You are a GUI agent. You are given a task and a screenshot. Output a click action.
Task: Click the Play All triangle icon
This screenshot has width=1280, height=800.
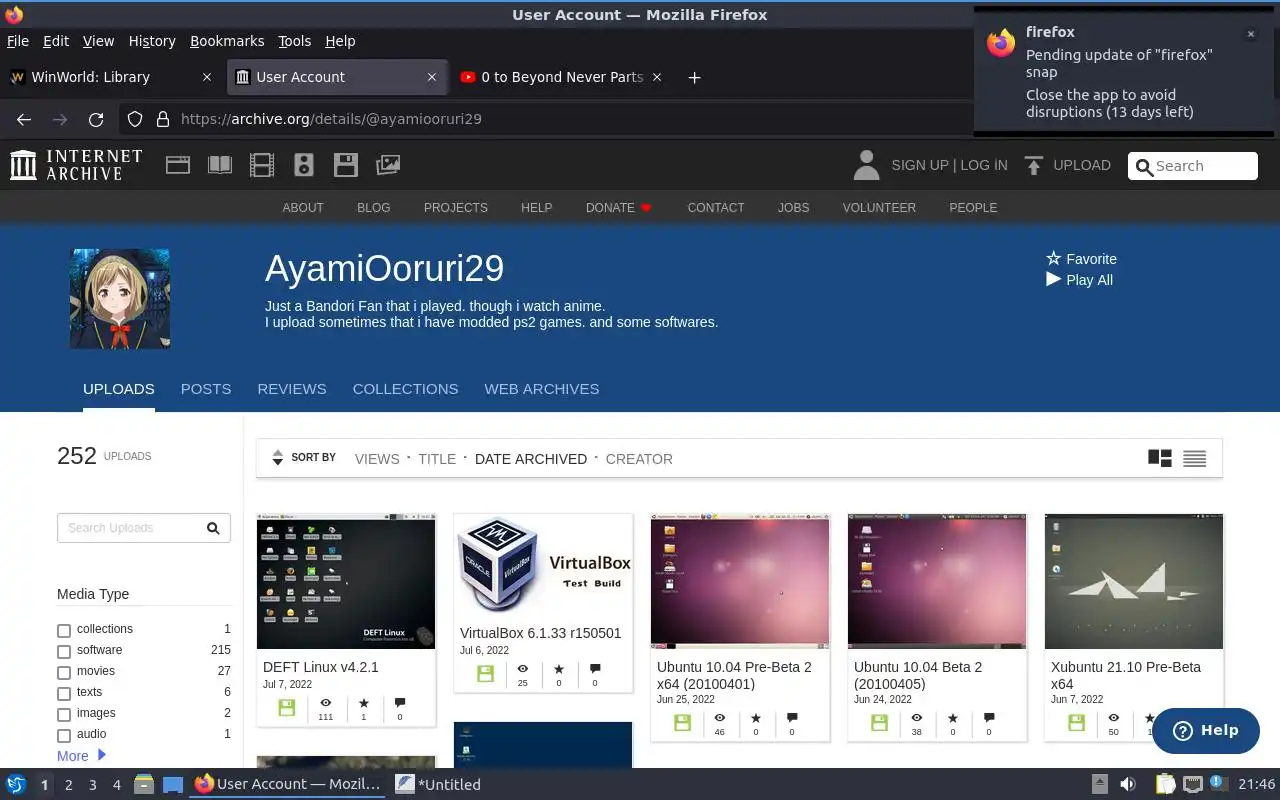point(1053,279)
